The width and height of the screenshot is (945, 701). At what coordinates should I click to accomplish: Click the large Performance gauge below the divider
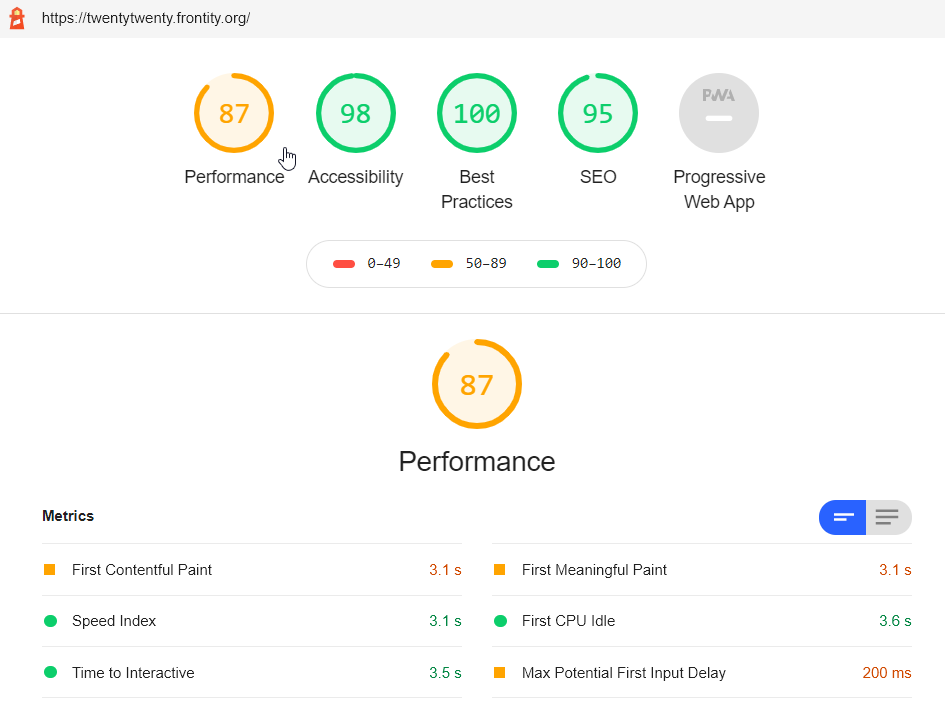[x=477, y=384]
